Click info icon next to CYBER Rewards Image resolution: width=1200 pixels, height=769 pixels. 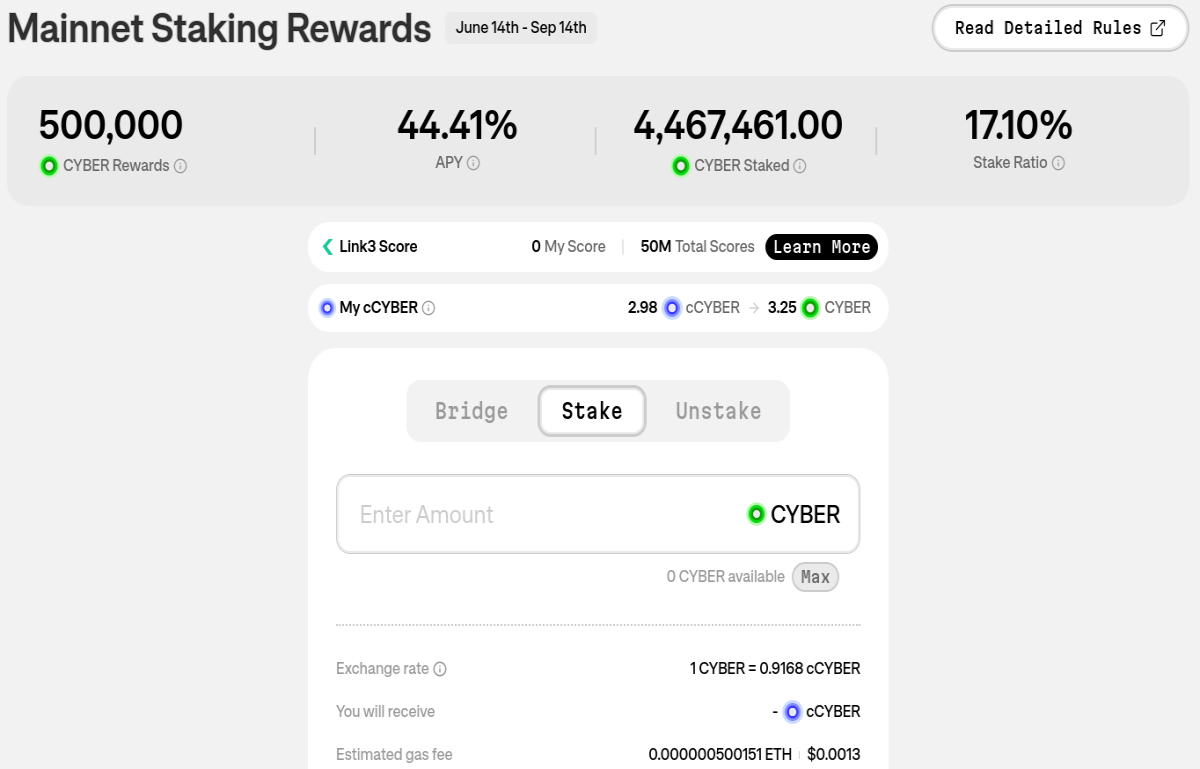point(180,166)
